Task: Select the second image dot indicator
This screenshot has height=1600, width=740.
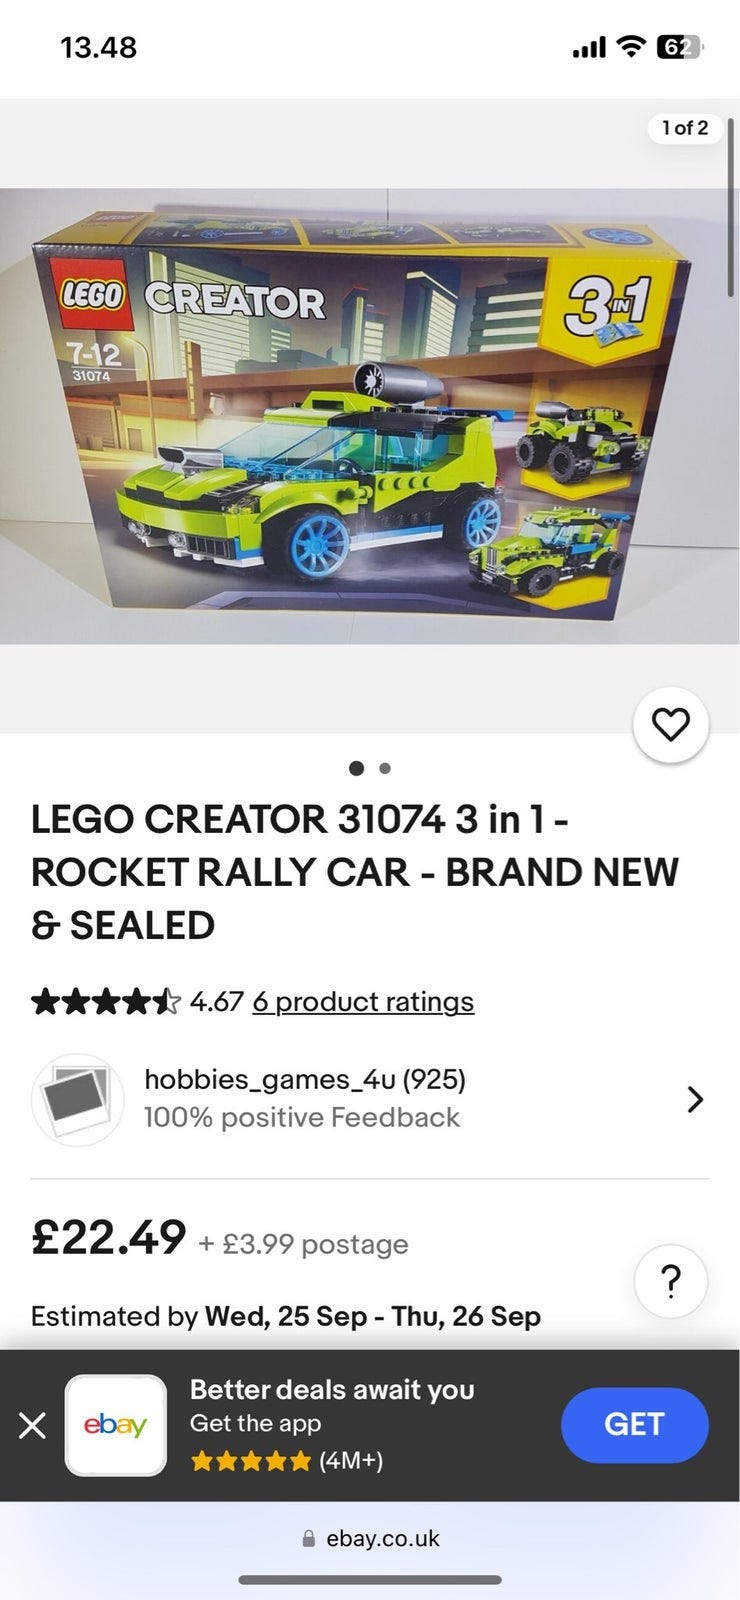Action: (385, 768)
